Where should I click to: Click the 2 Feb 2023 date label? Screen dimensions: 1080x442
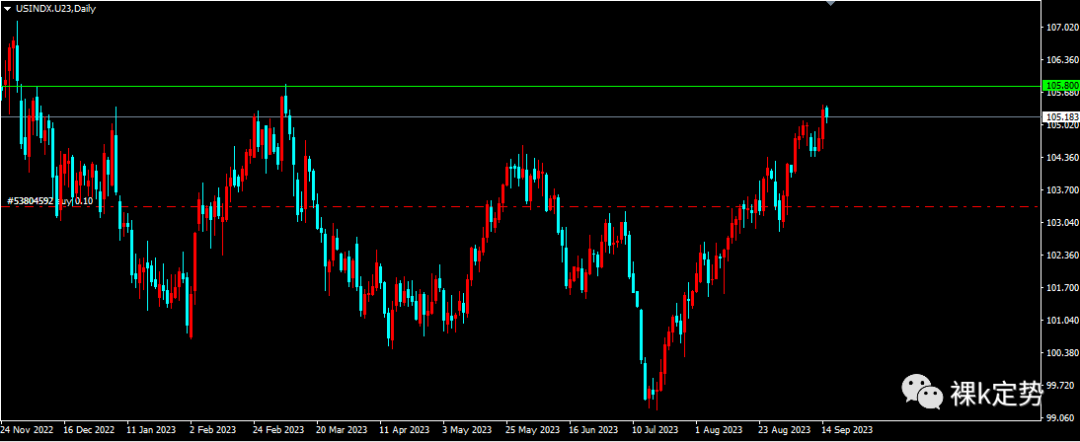click(x=214, y=430)
